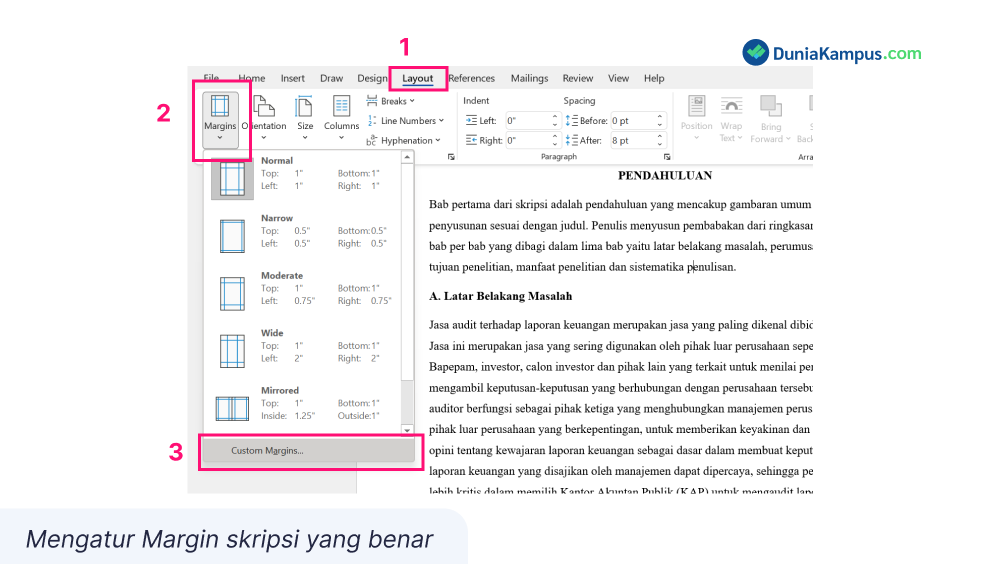Open Page Setup dialog launcher

(x=451, y=157)
